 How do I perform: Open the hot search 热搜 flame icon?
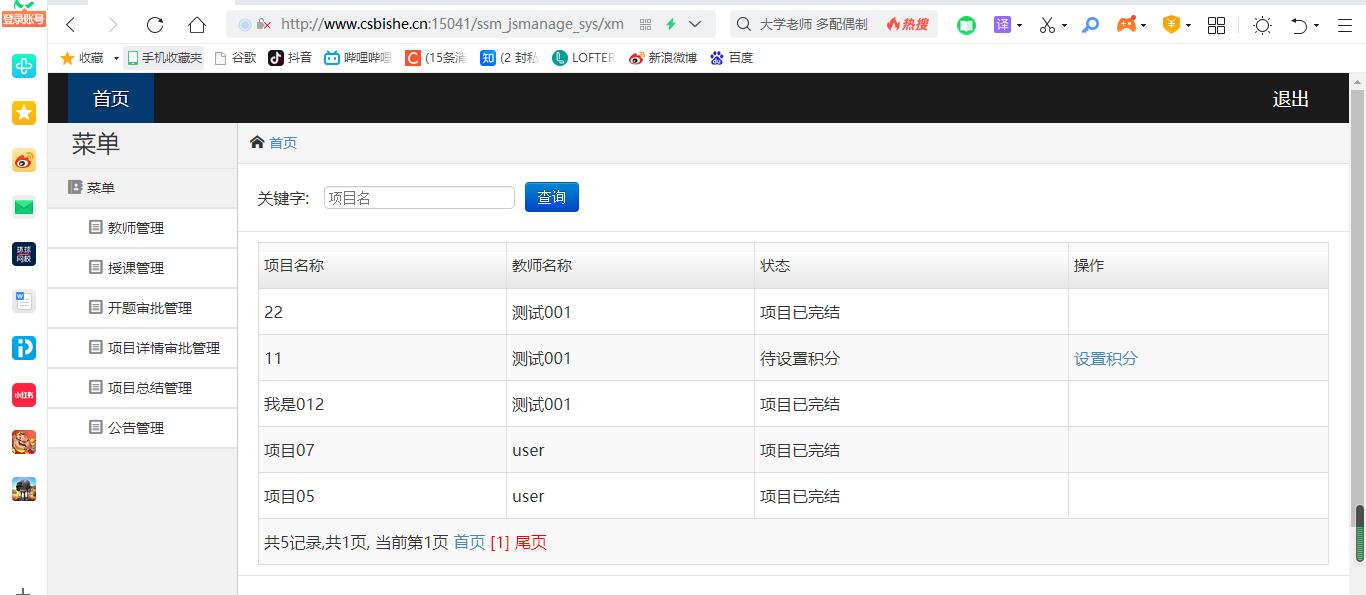click(907, 25)
